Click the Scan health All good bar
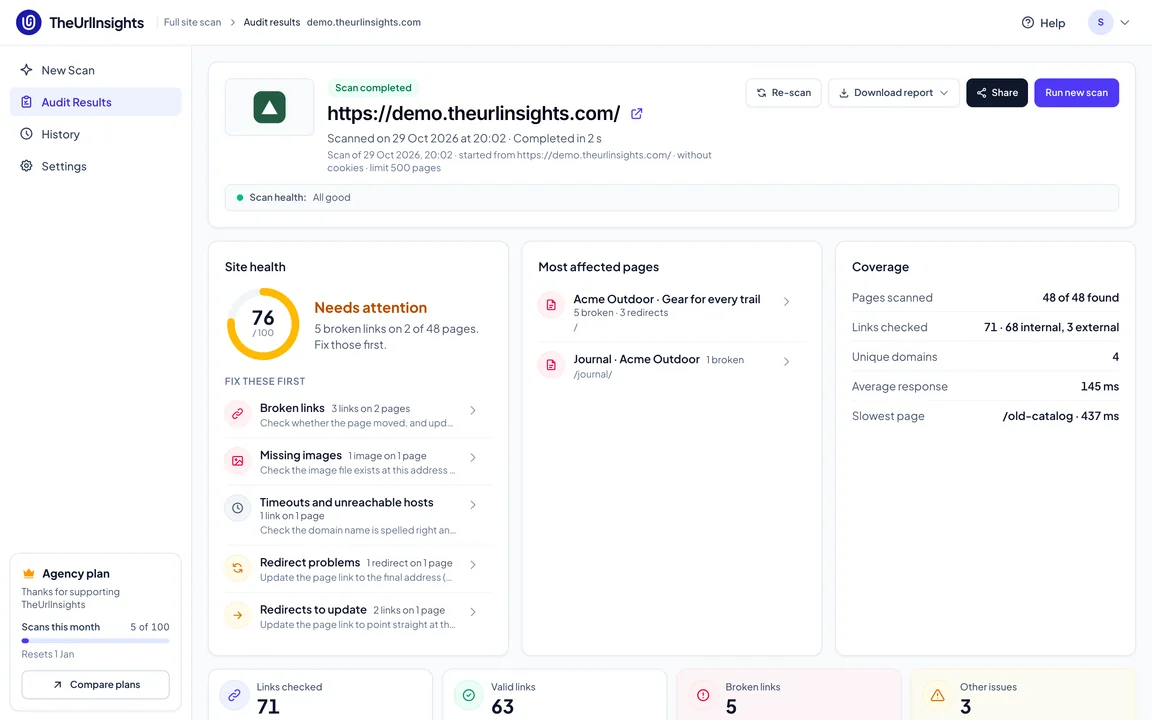Viewport: 1152px width, 720px height. pyautogui.click(x=672, y=198)
